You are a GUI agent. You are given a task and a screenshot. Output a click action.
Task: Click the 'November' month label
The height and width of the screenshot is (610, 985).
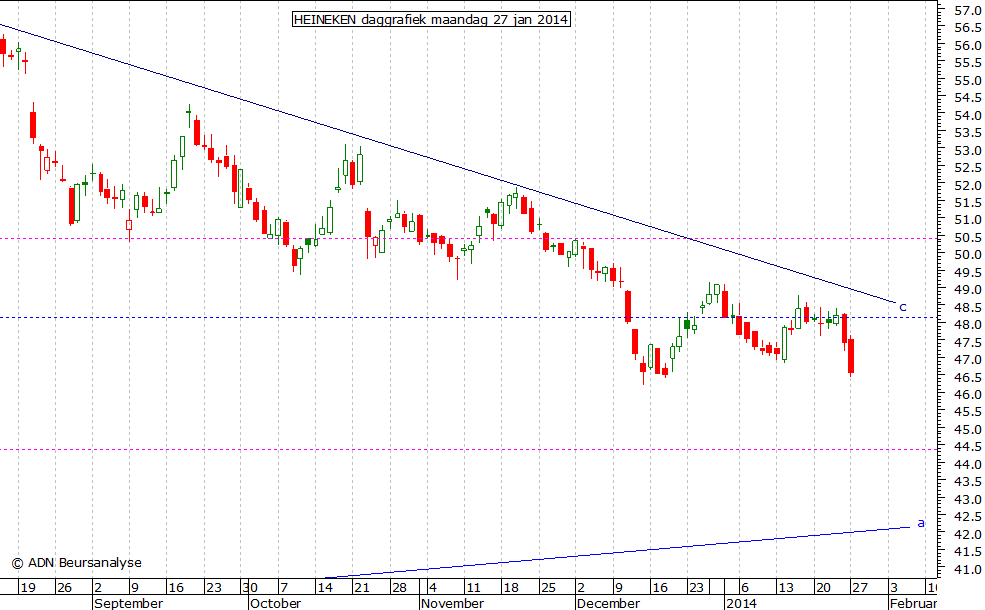(x=452, y=603)
